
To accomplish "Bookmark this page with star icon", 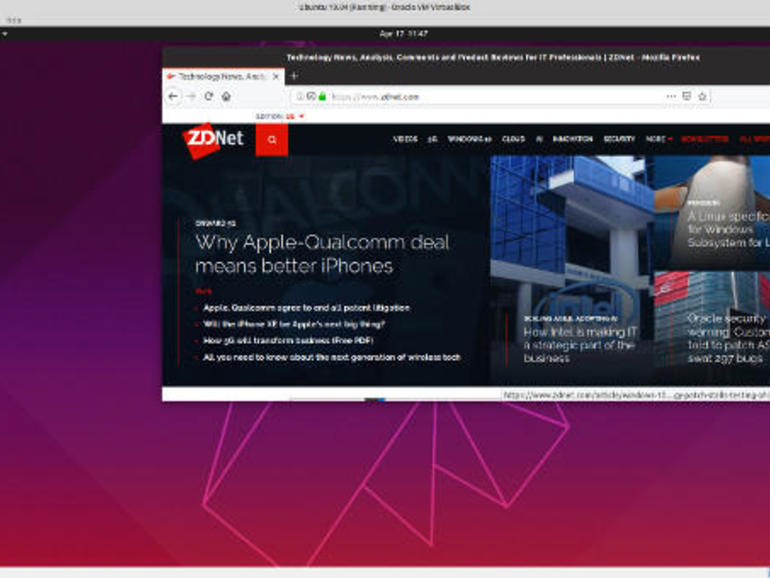I will coord(702,96).
